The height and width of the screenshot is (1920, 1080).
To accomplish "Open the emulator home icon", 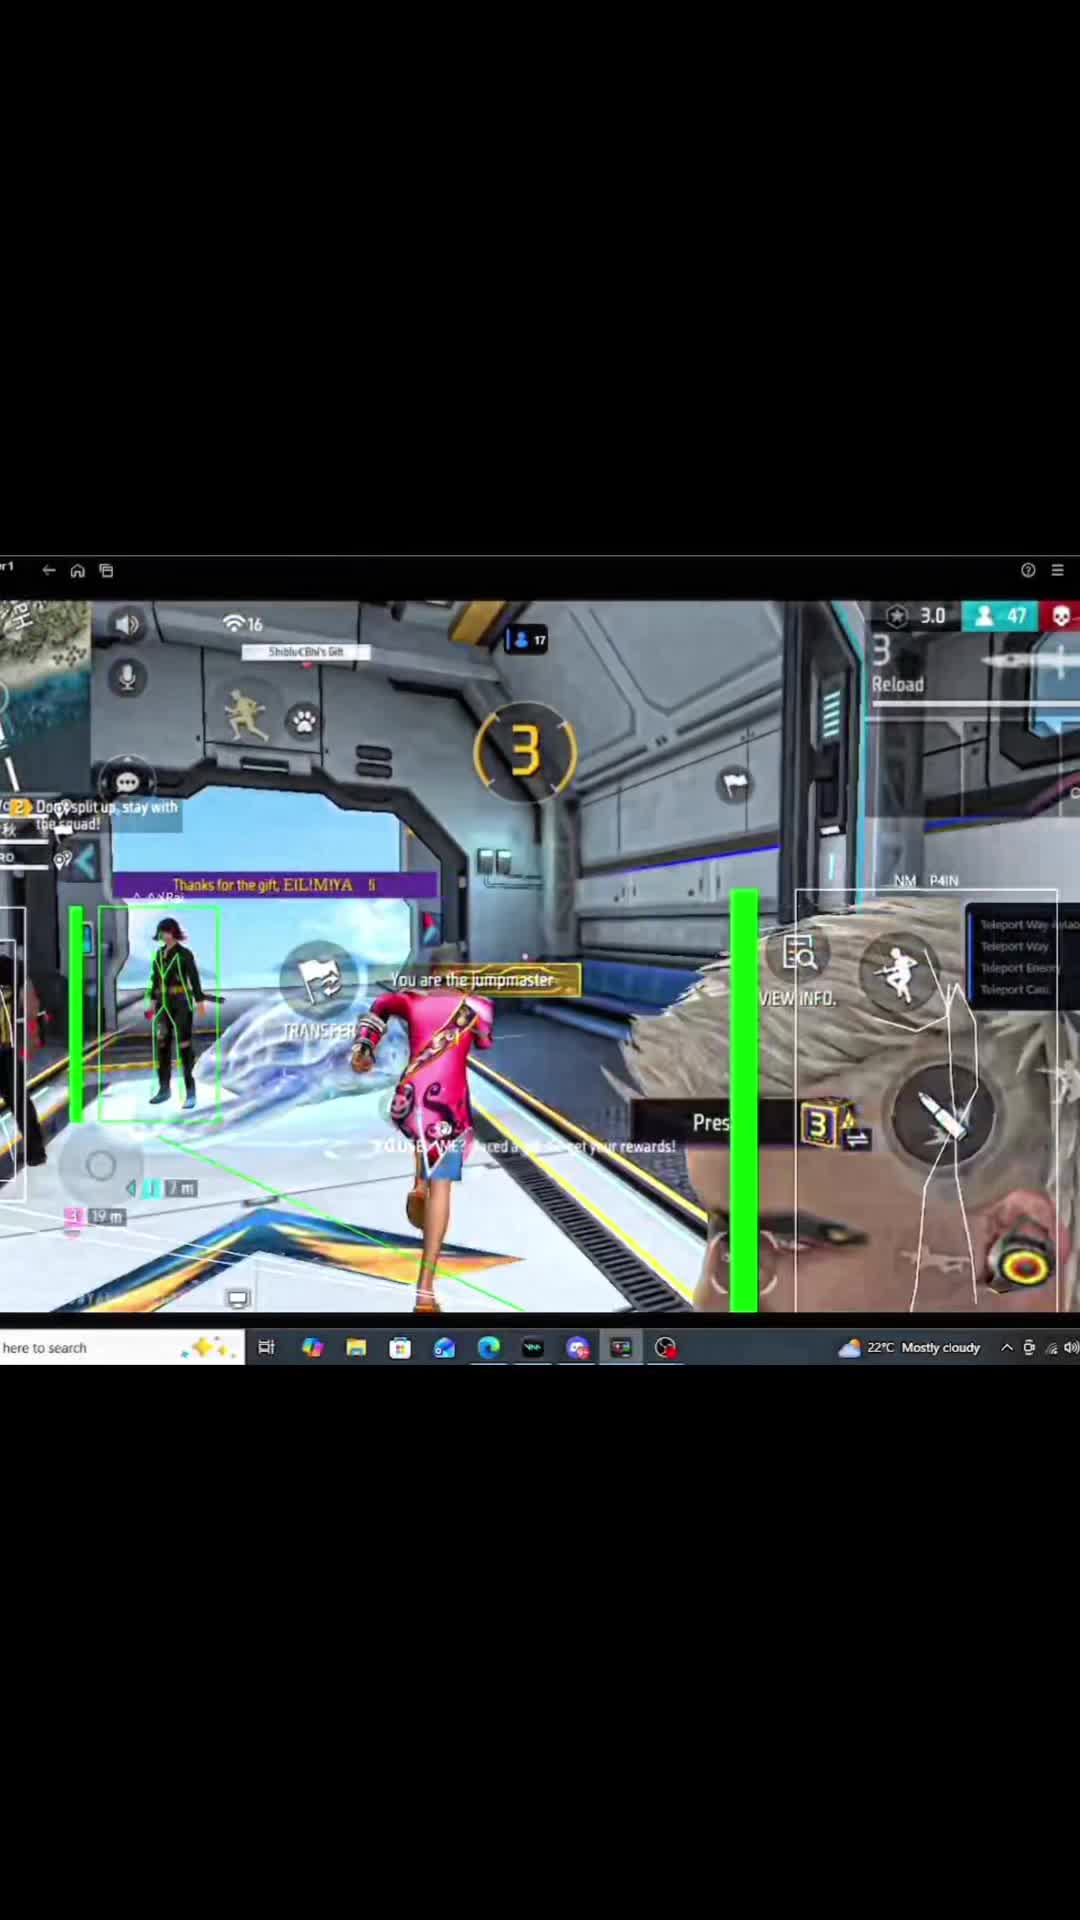I will click(x=77, y=570).
